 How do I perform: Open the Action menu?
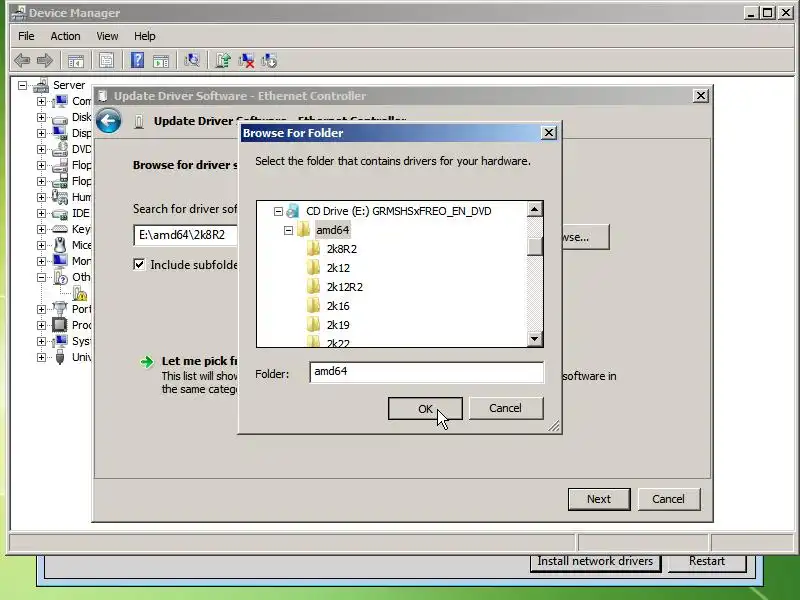(65, 36)
